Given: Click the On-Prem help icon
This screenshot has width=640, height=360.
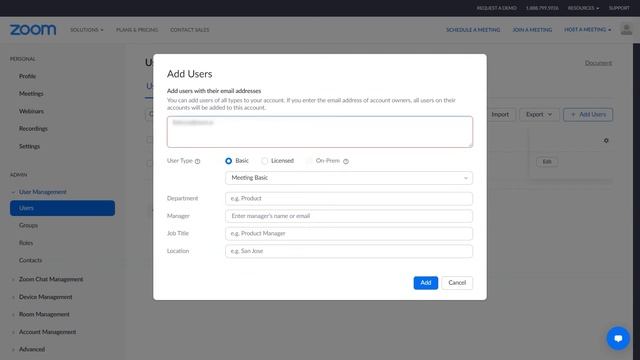Looking at the screenshot, I should point(346,161).
